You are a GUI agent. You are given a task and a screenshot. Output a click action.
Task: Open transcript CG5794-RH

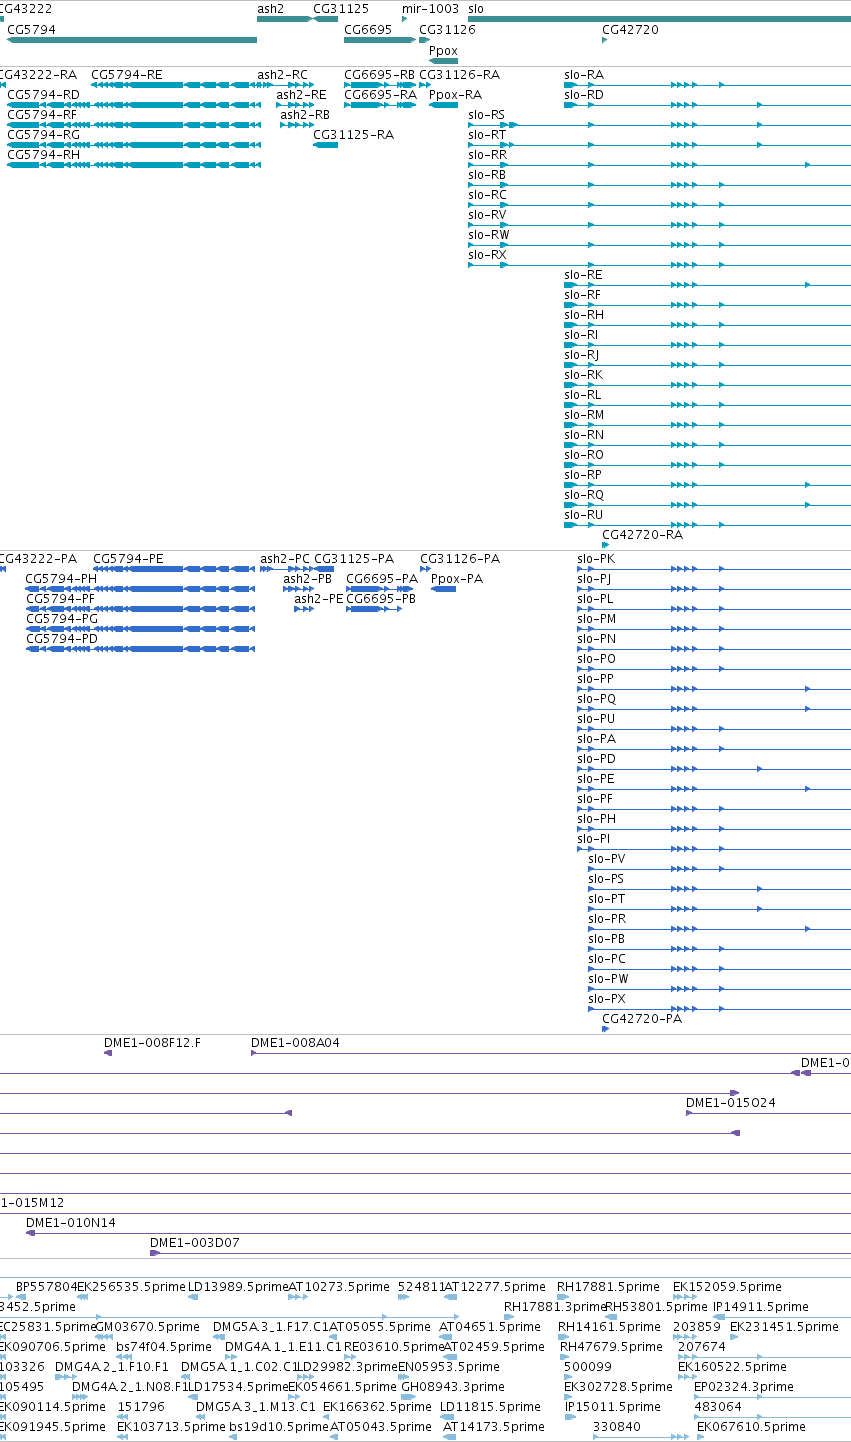[43, 155]
